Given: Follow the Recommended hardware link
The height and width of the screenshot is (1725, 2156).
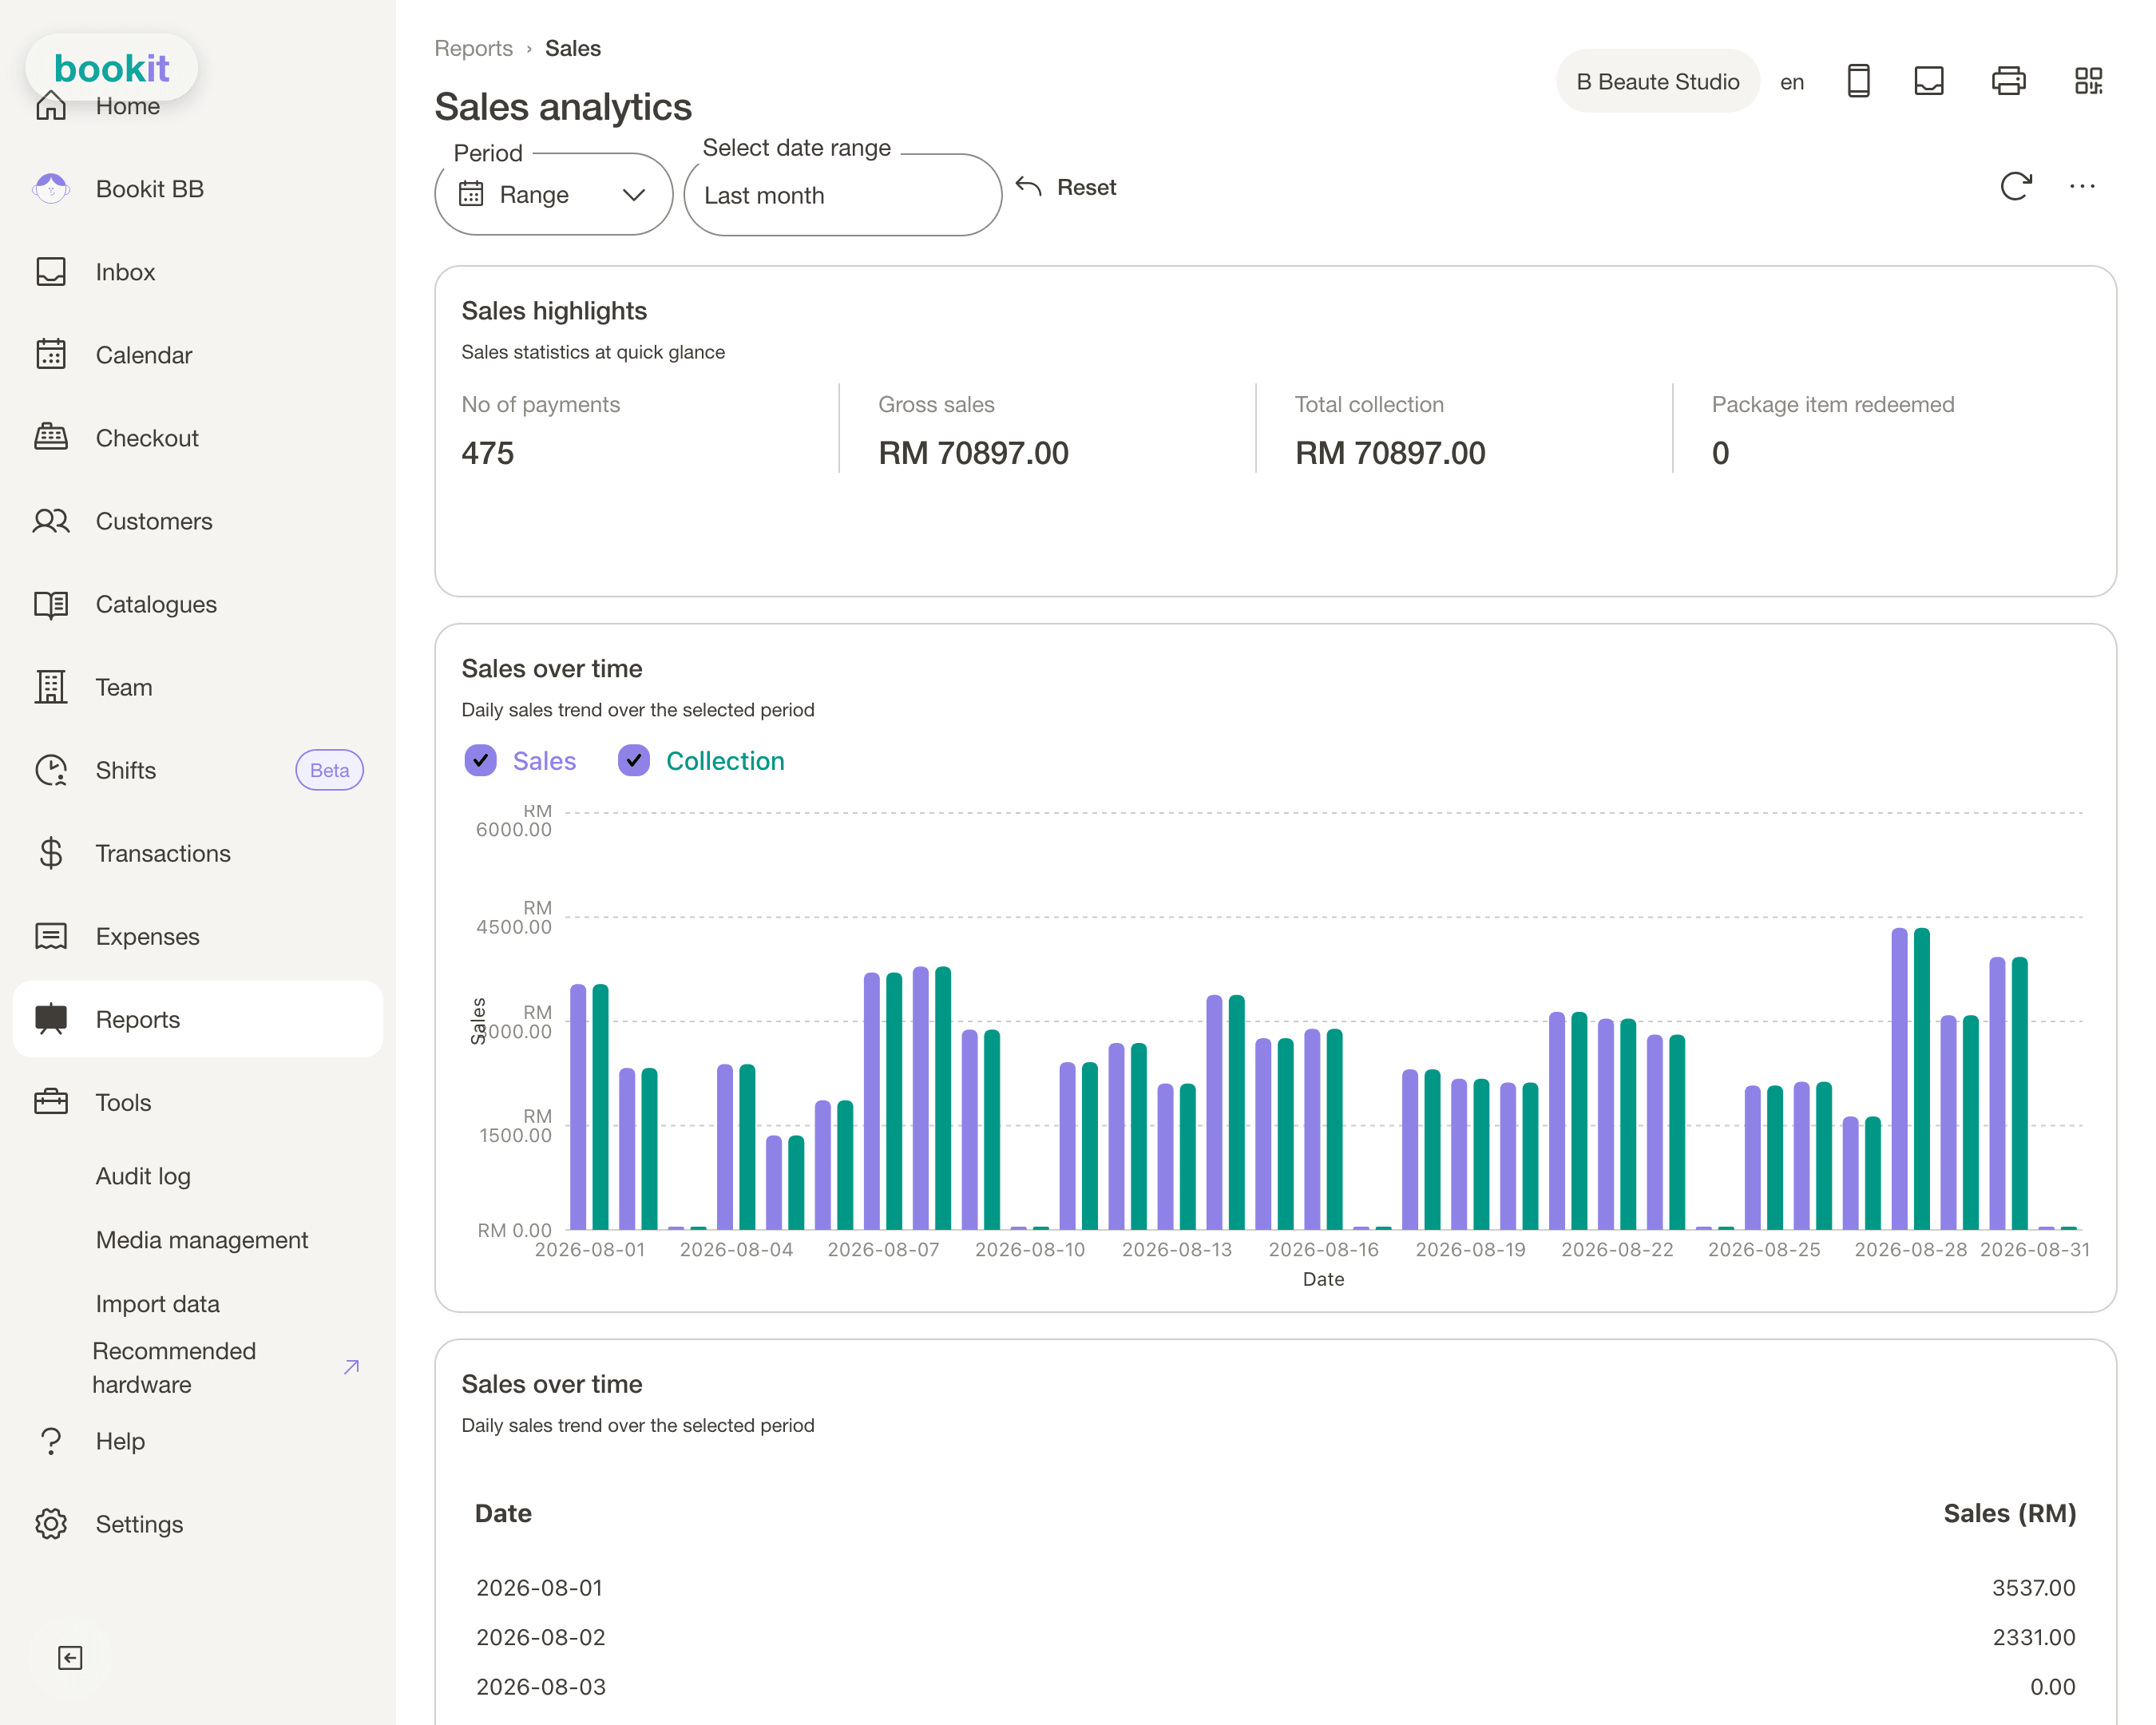Looking at the screenshot, I should point(226,1367).
